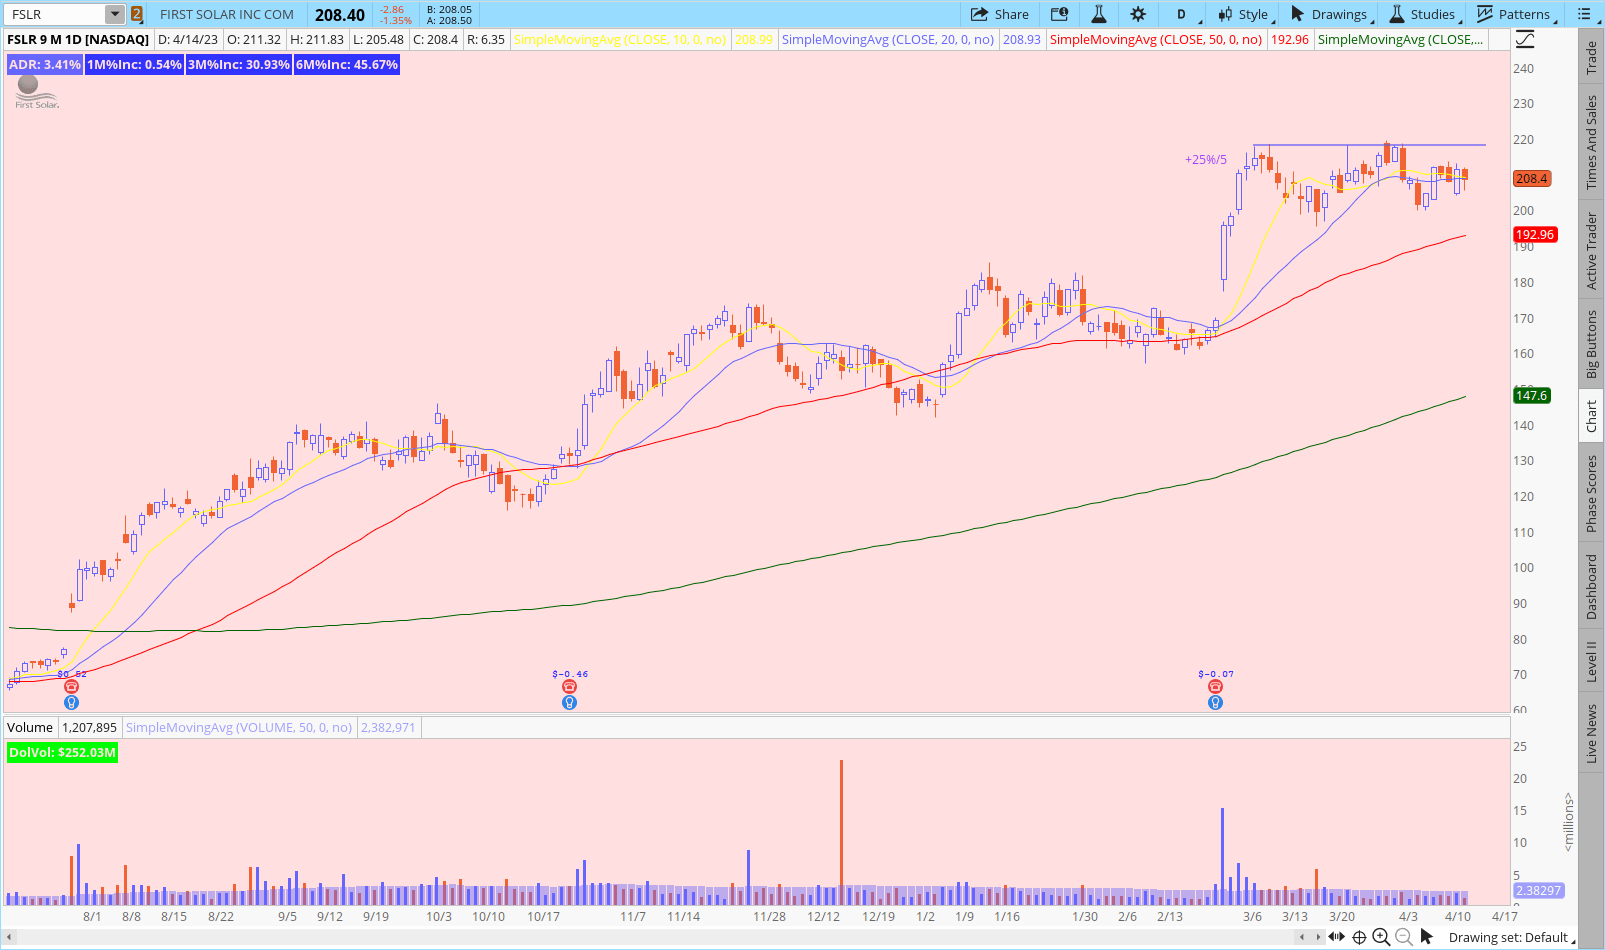The width and height of the screenshot is (1605, 950).
Task: Open the quote details card icon
Action: click(1060, 14)
